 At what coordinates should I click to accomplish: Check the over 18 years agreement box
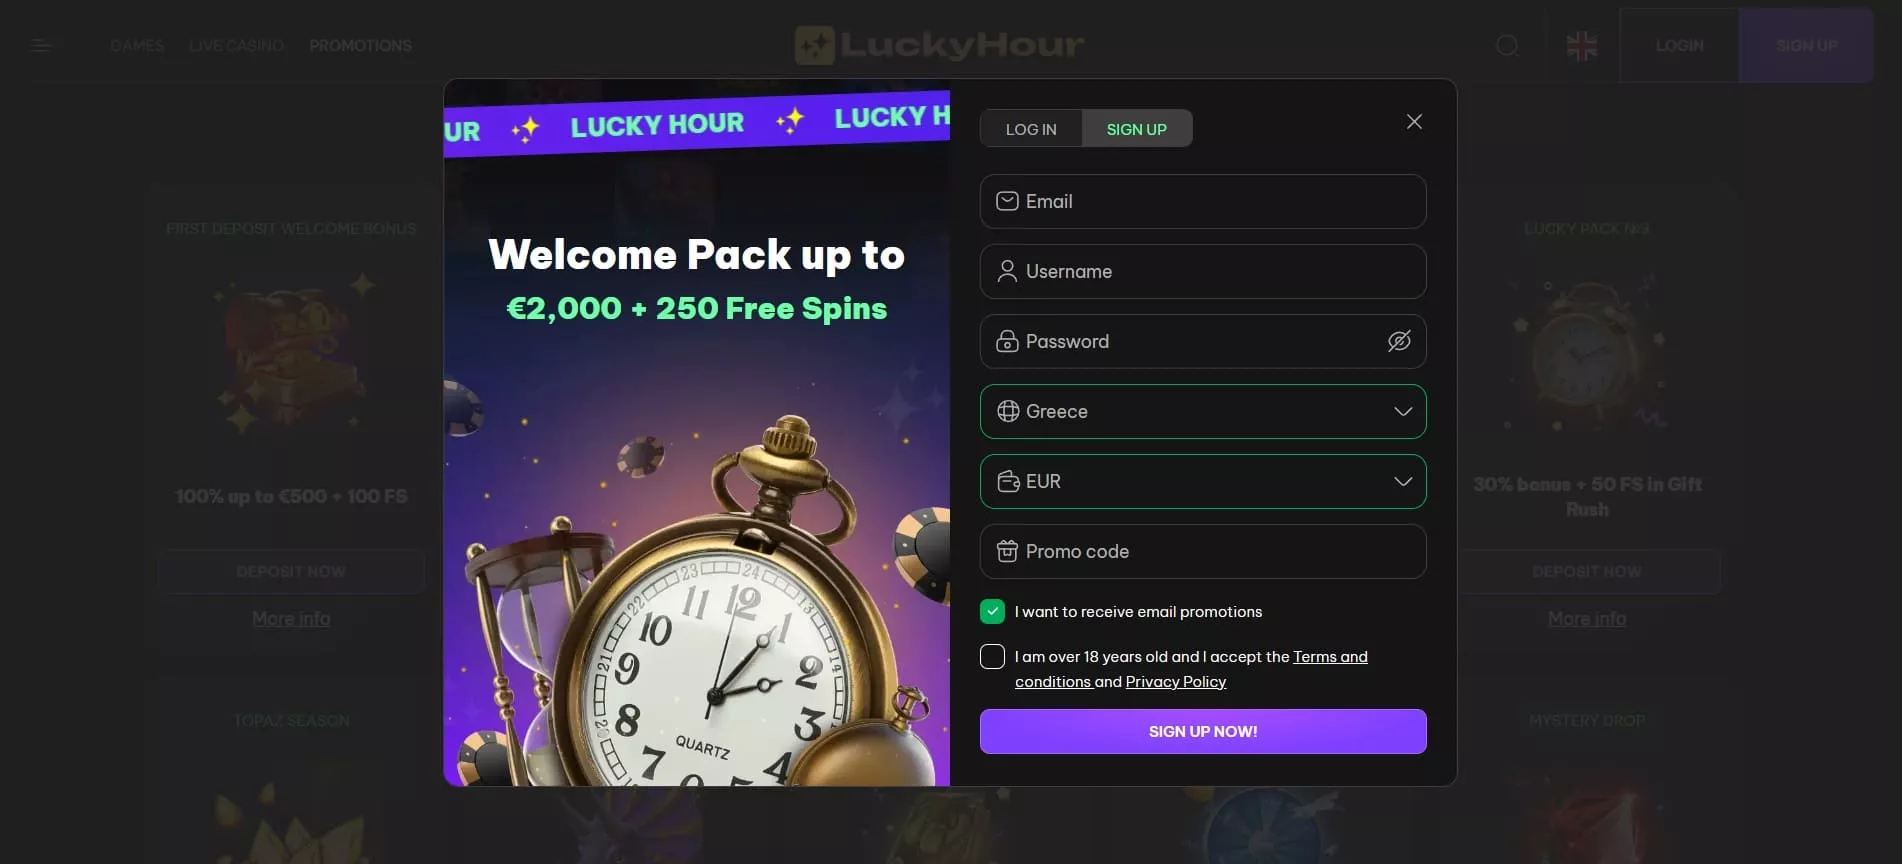992,656
